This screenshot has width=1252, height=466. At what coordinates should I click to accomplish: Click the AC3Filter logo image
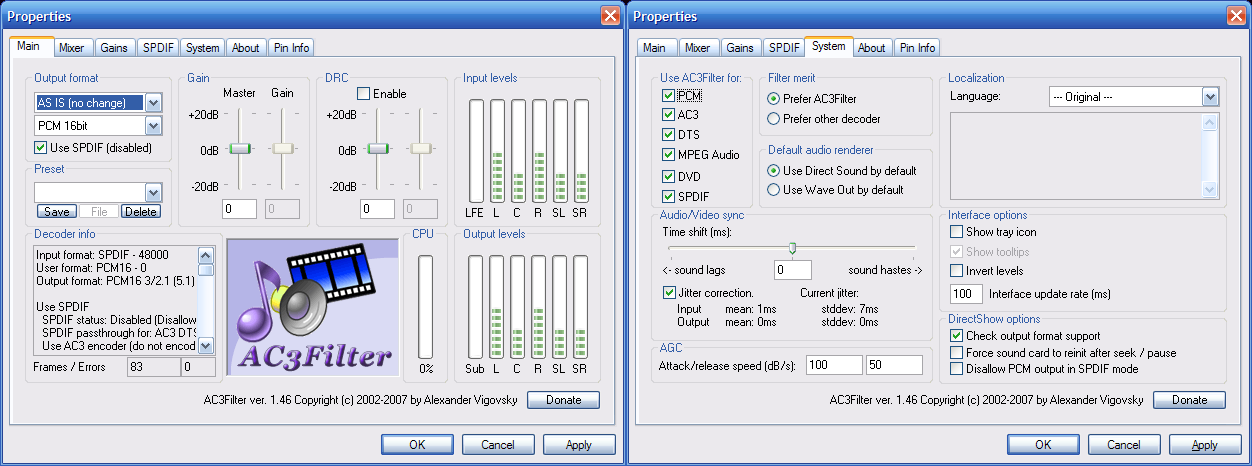pyautogui.click(x=313, y=307)
